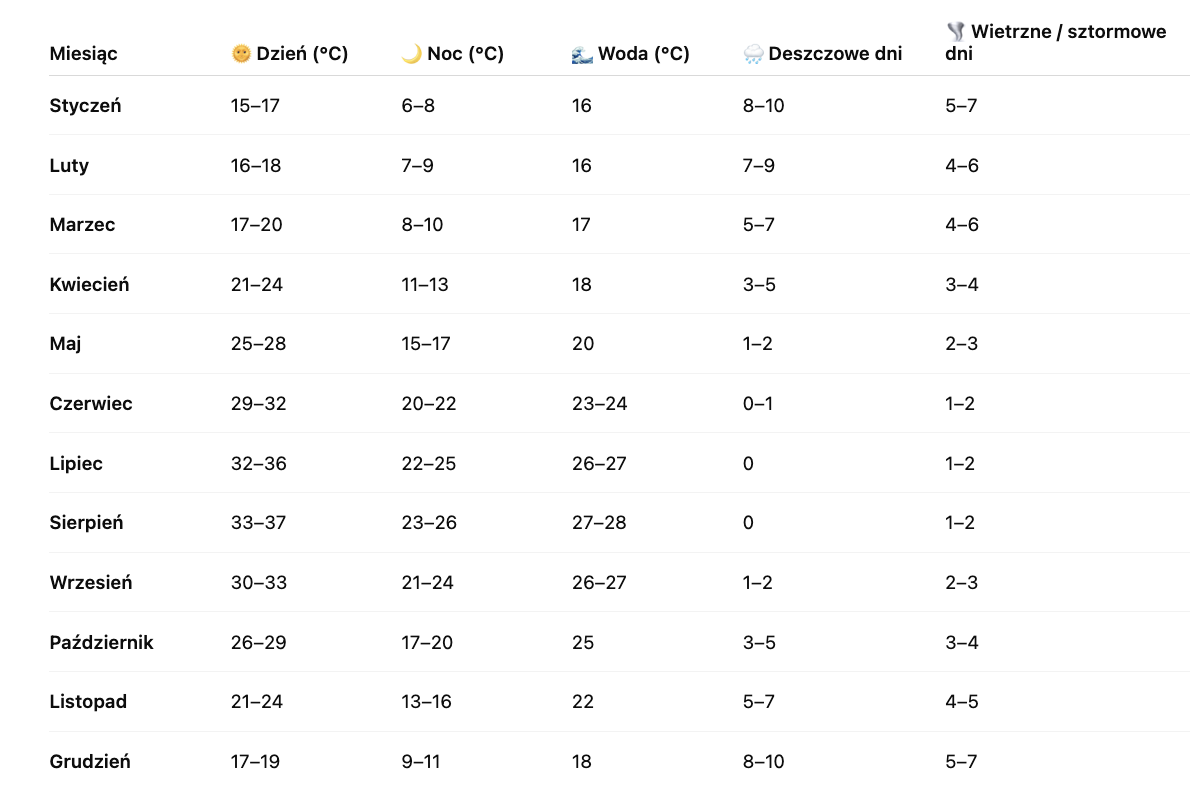Click Marzec water temperature 17

(x=581, y=224)
